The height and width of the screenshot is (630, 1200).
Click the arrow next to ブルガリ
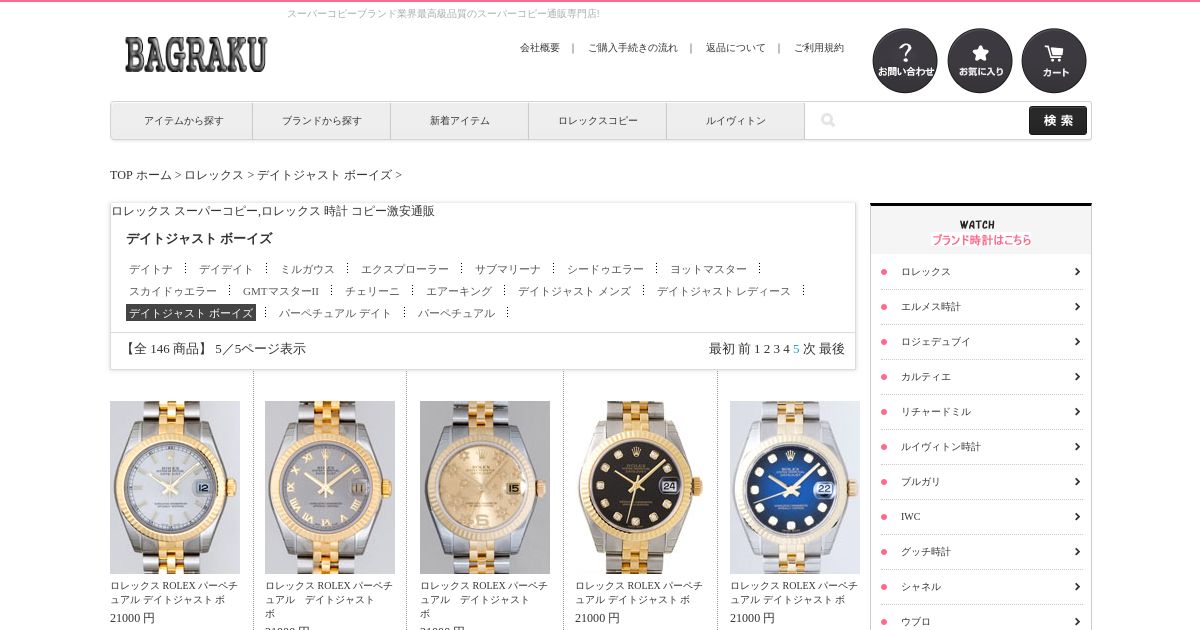click(1077, 482)
